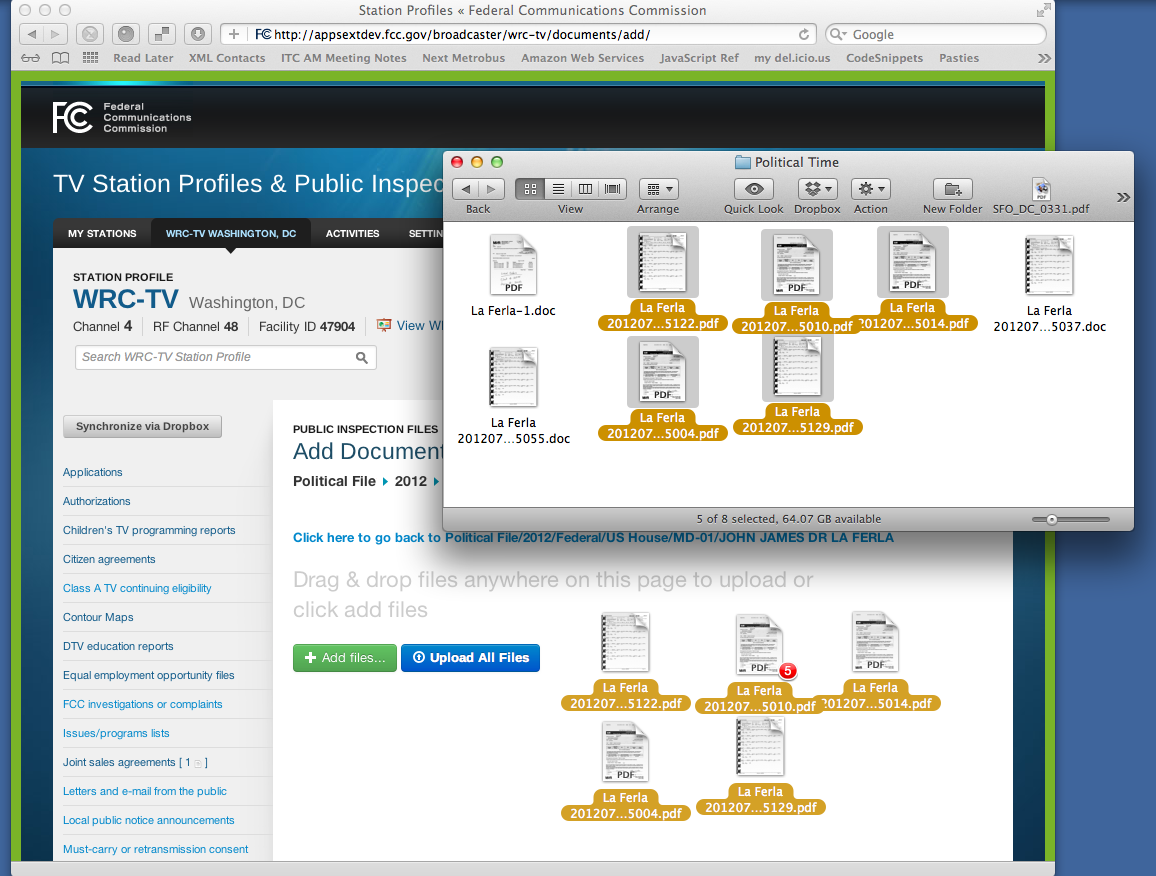Screen dimensions: 1156x876
Task: Click station profile search magnifier icon
Action: coord(361,357)
